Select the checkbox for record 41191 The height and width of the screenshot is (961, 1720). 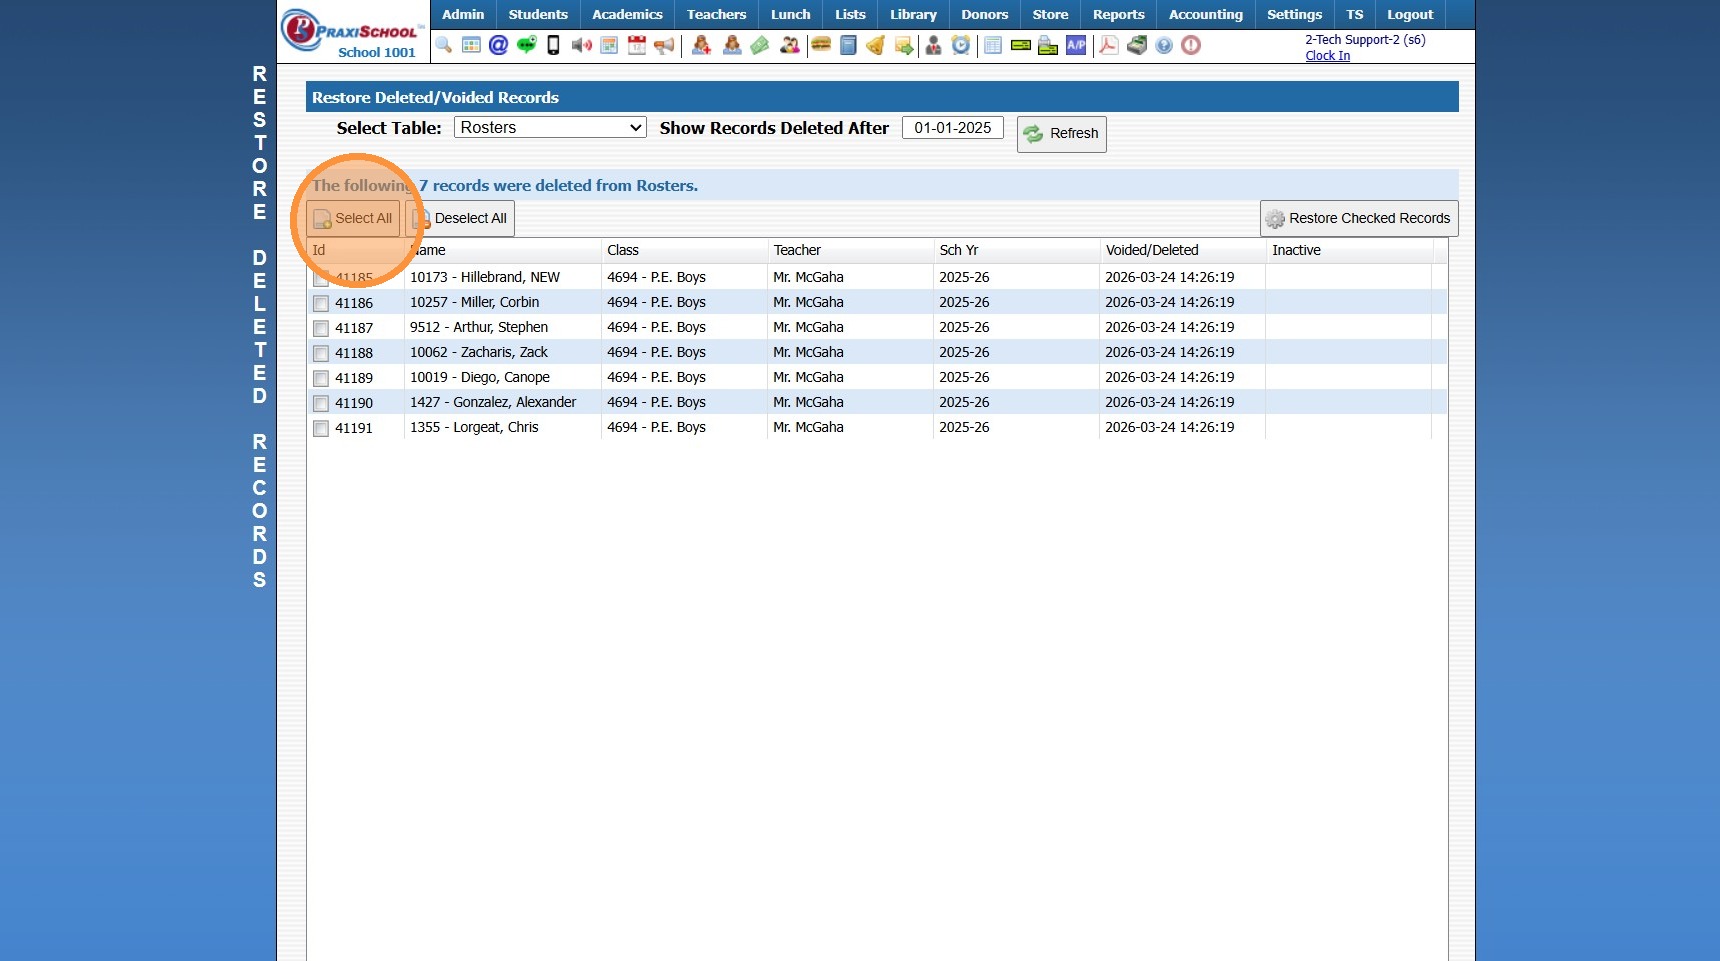tap(321, 428)
